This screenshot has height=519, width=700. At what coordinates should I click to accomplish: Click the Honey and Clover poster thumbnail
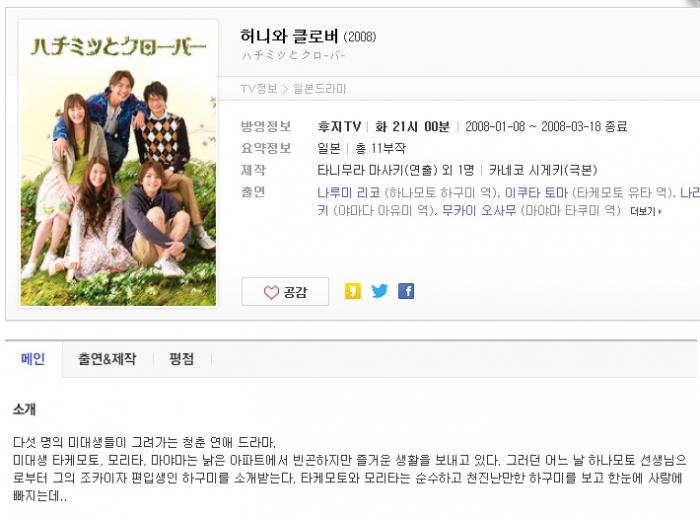[x=118, y=163]
